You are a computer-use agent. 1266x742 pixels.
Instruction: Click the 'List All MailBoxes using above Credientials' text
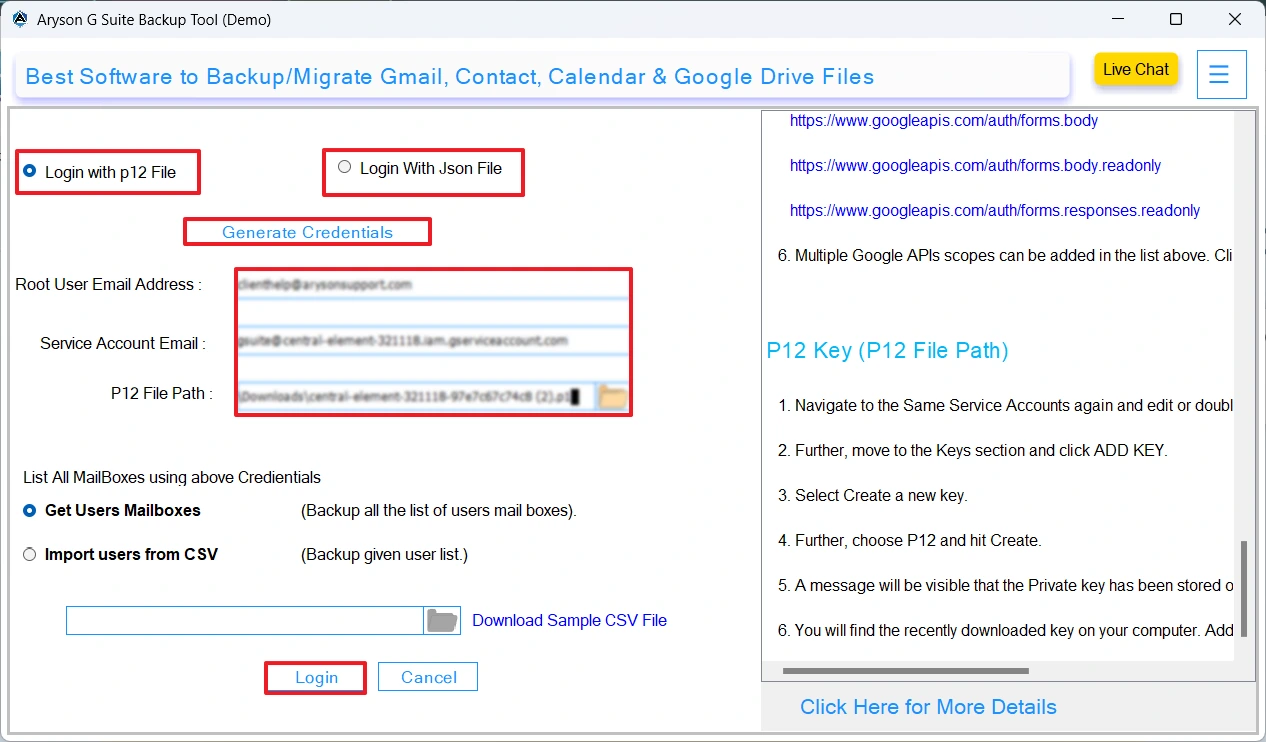click(172, 478)
